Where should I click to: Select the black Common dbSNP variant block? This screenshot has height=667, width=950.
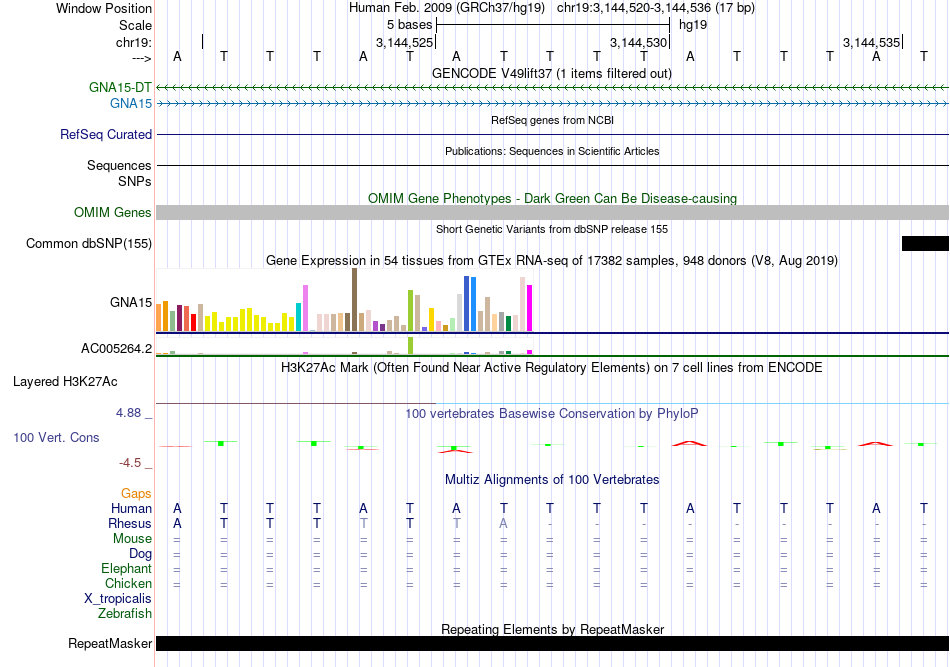[925, 244]
